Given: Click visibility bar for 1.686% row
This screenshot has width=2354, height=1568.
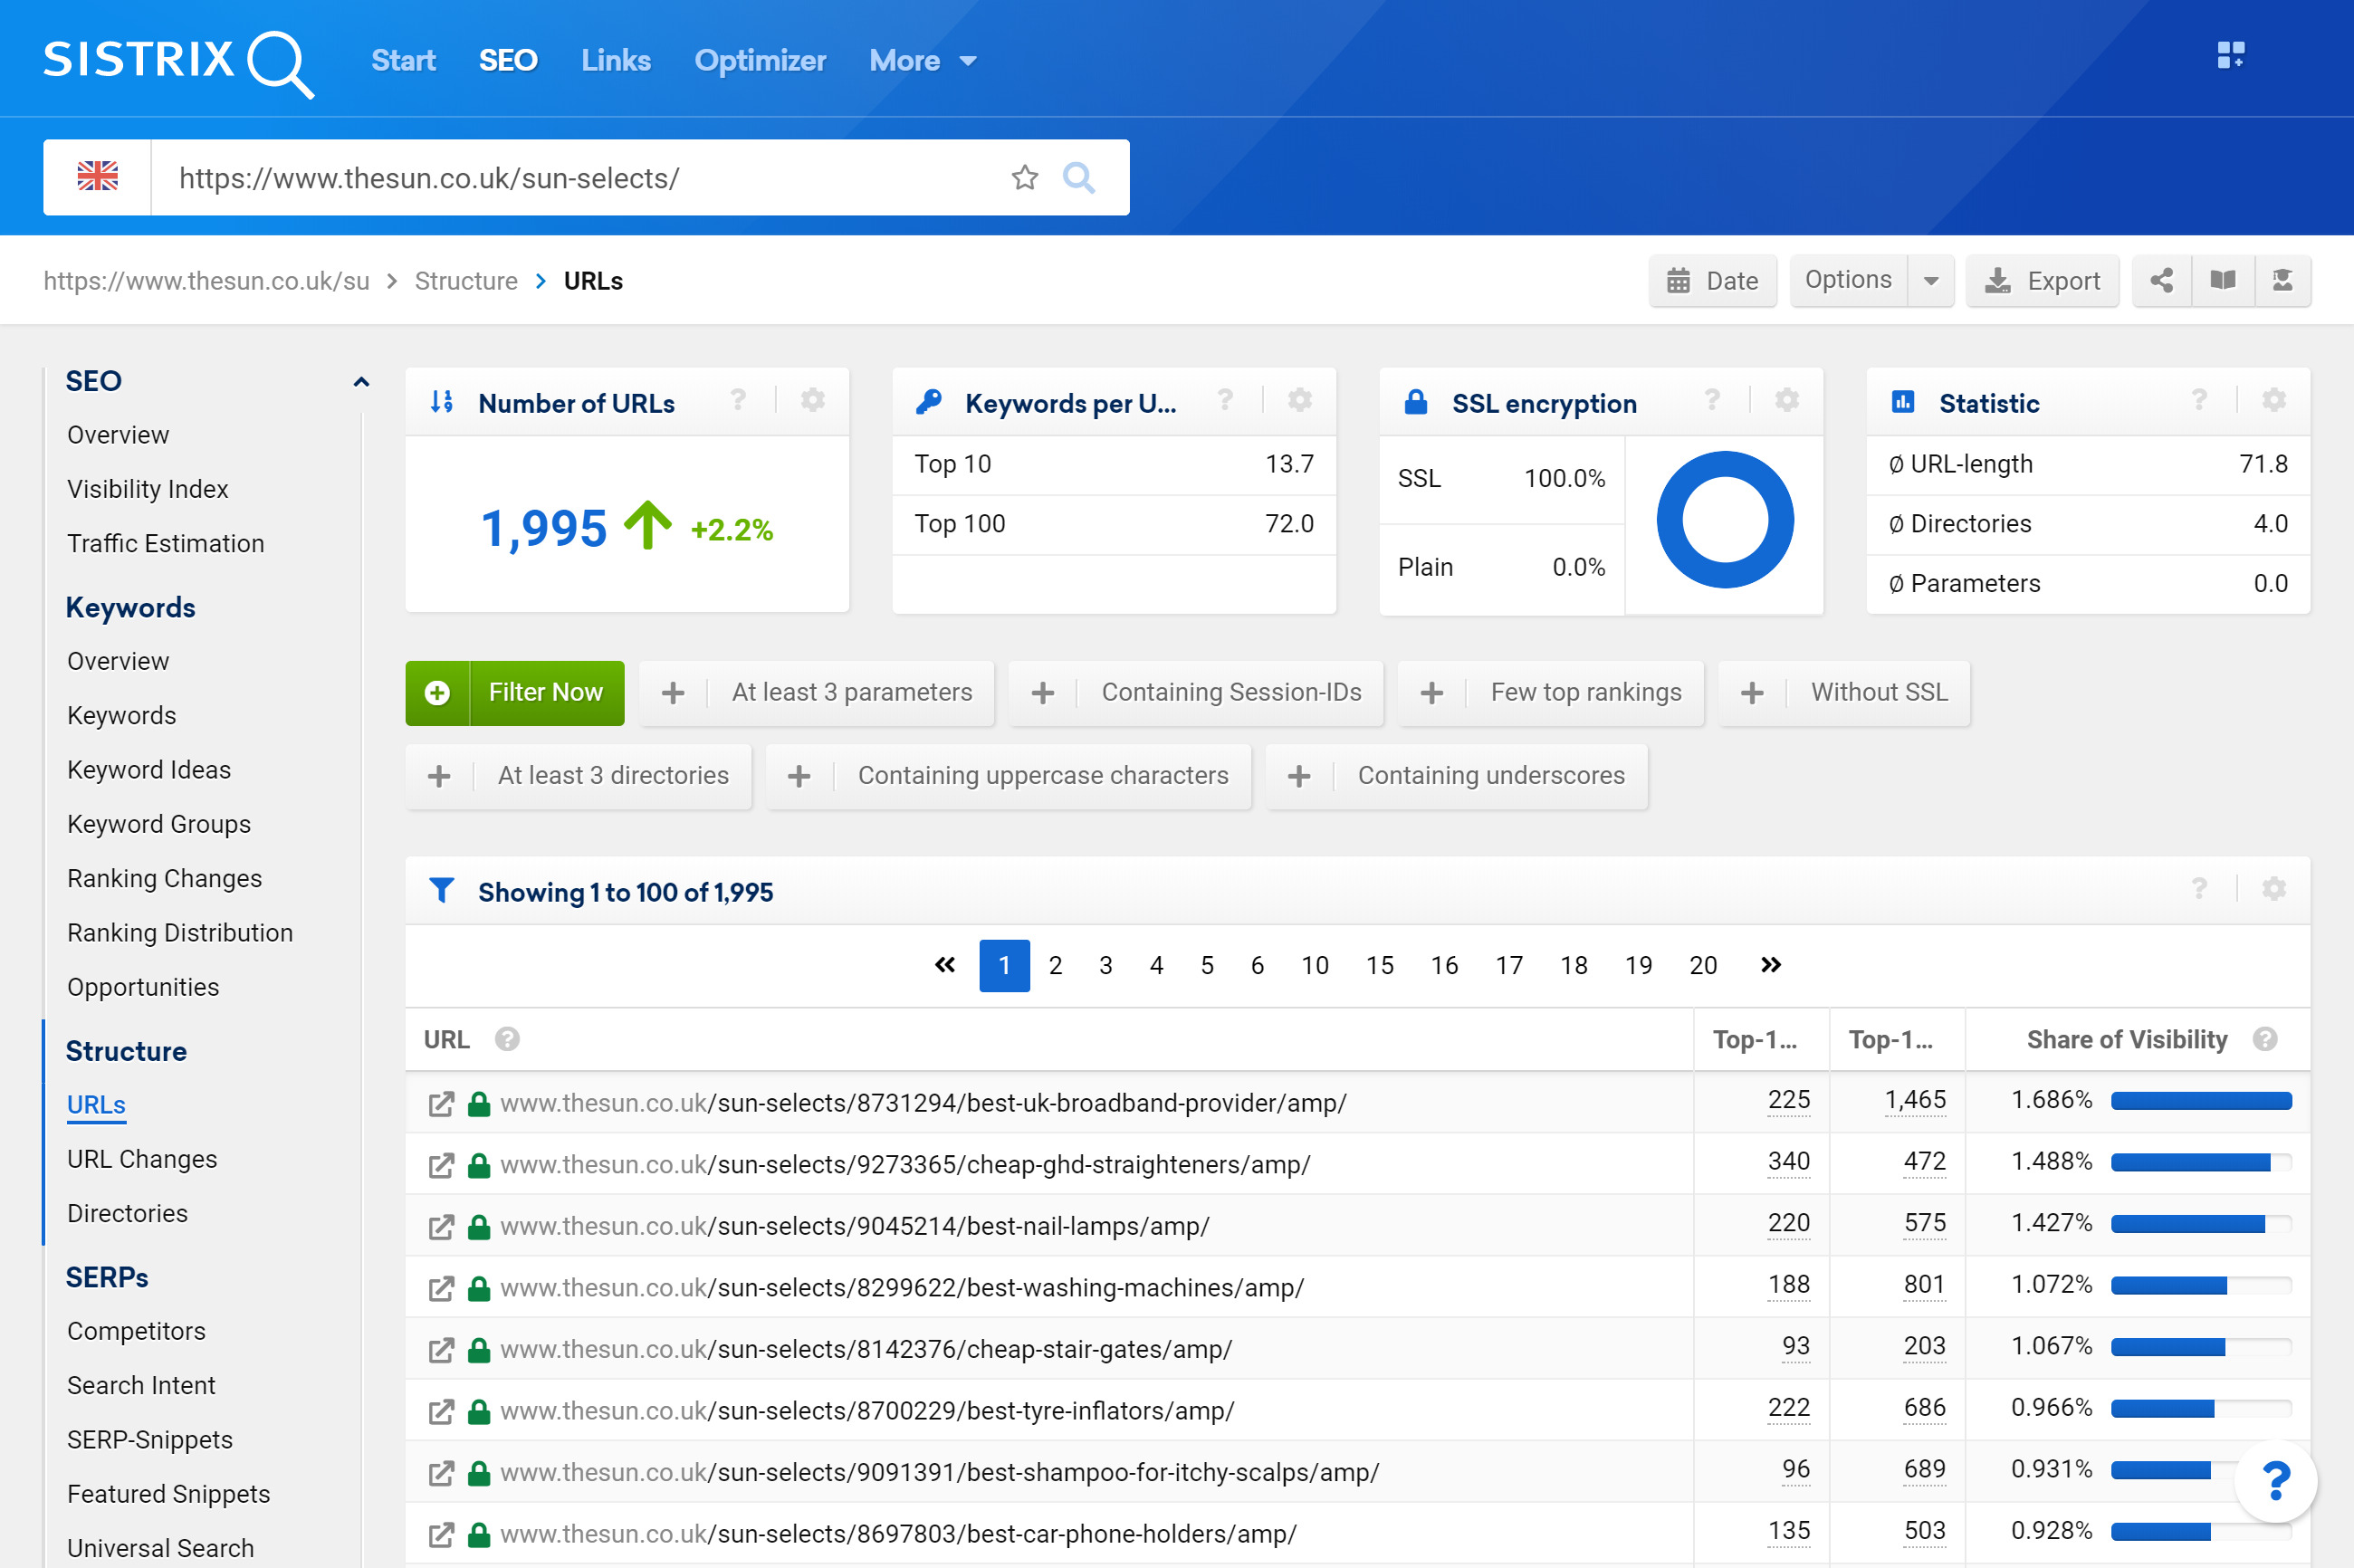Looking at the screenshot, I should (x=2201, y=1101).
